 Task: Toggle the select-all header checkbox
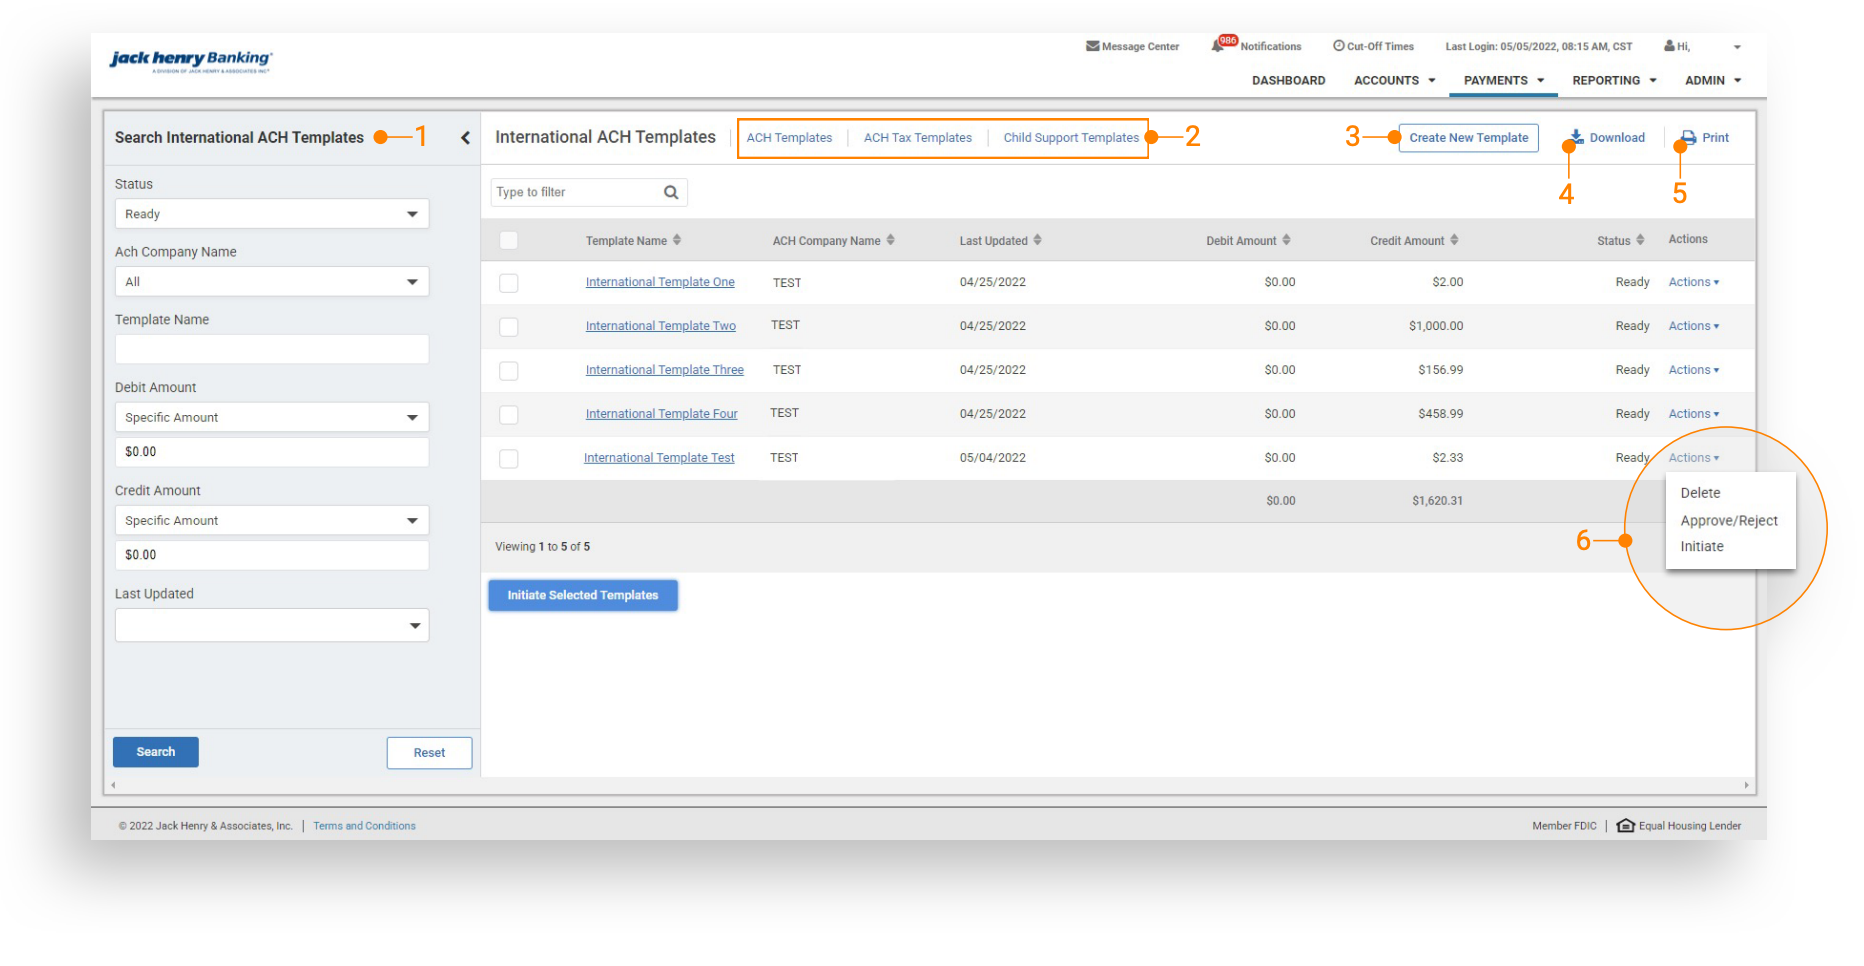[x=509, y=240]
